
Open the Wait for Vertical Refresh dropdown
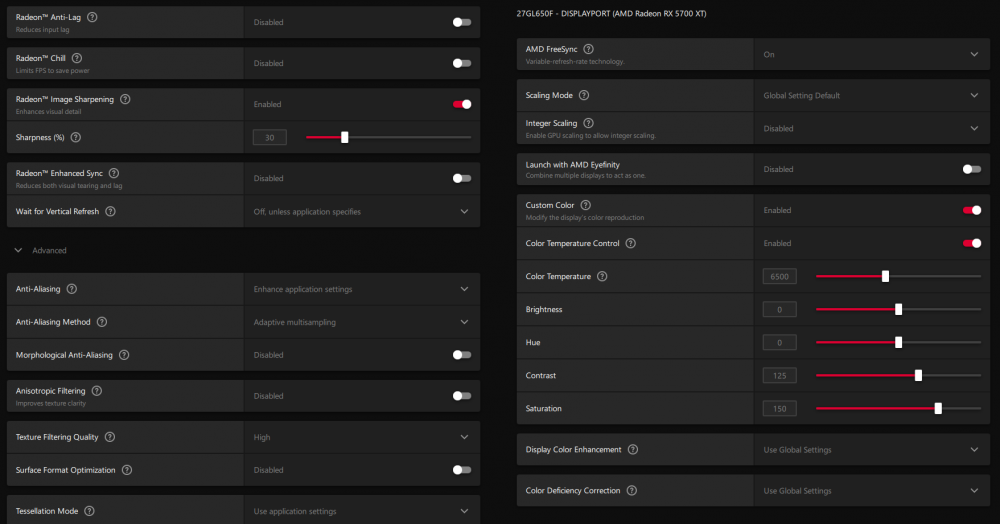pyautogui.click(x=464, y=212)
